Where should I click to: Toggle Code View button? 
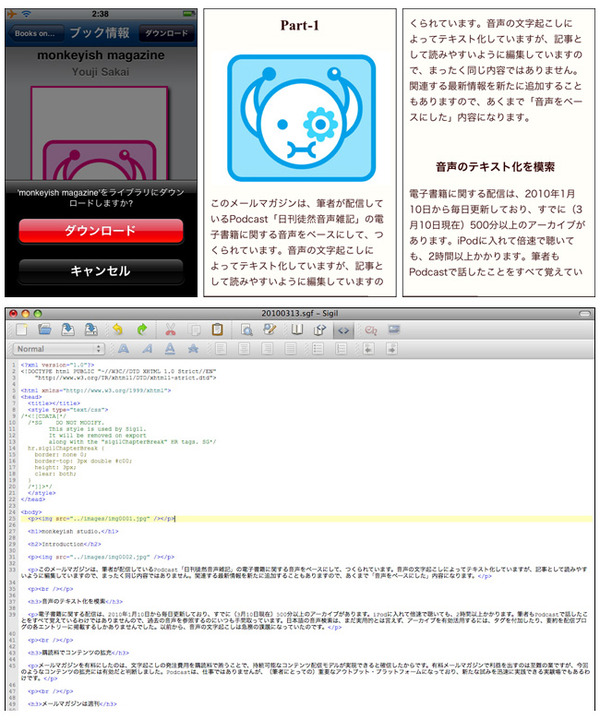pos(343,330)
